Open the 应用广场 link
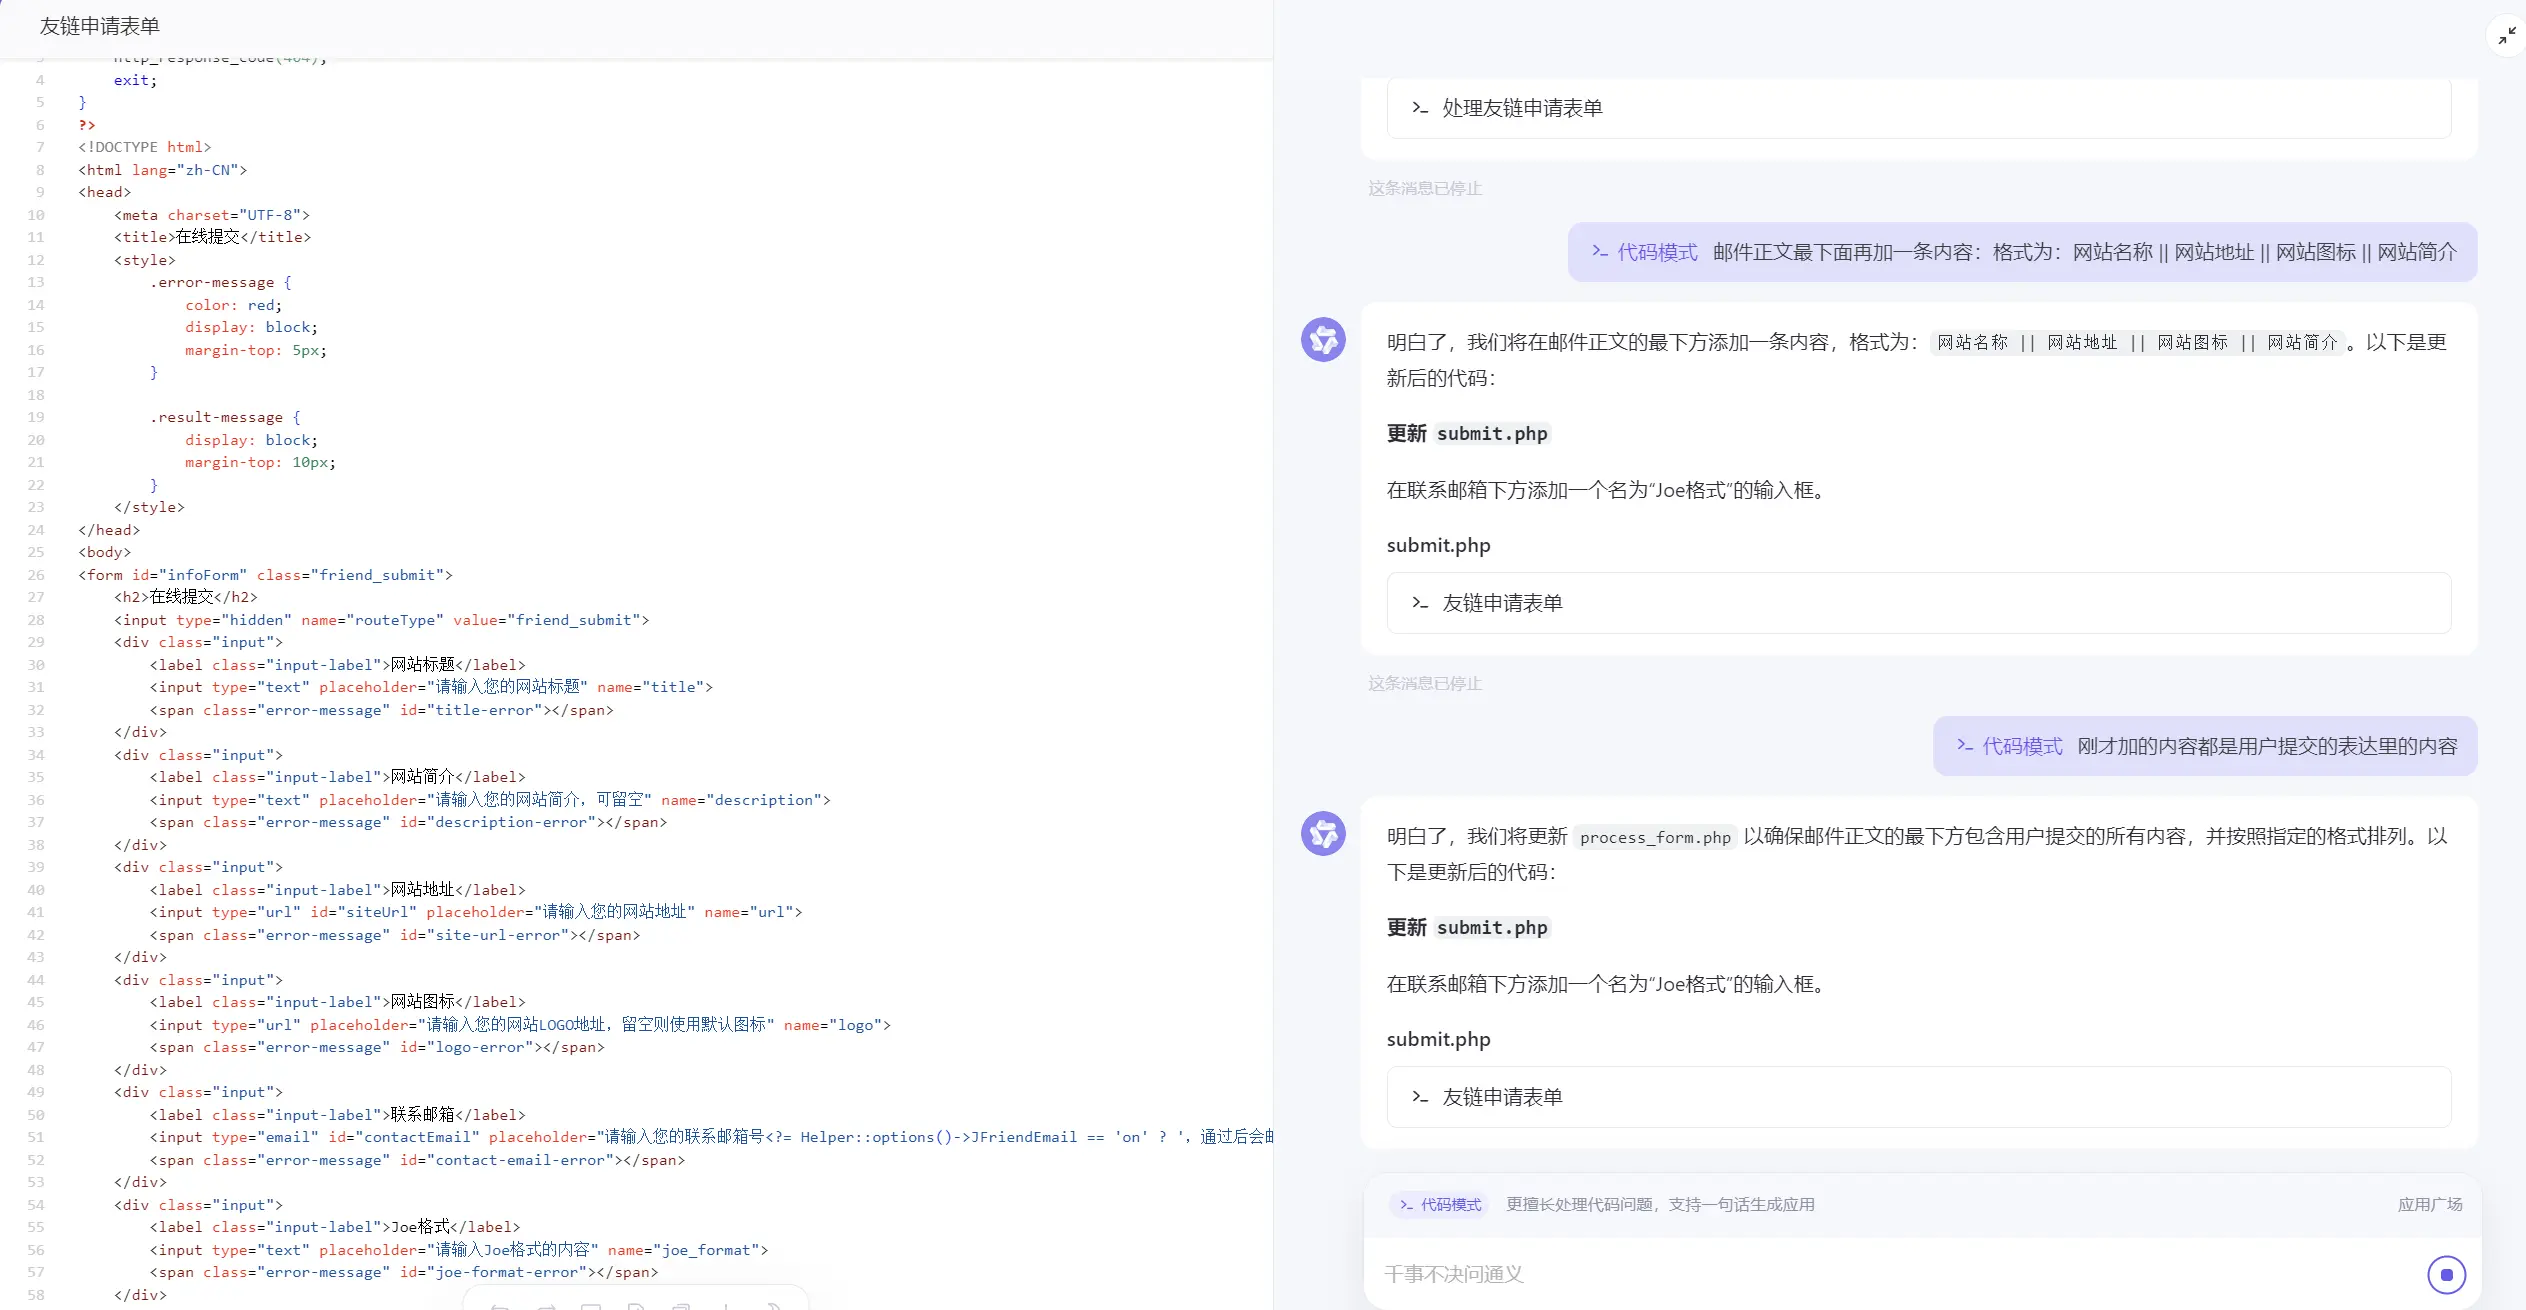This screenshot has width=2526, height=1310. pyautogui.click(x=2429, y=1205)
